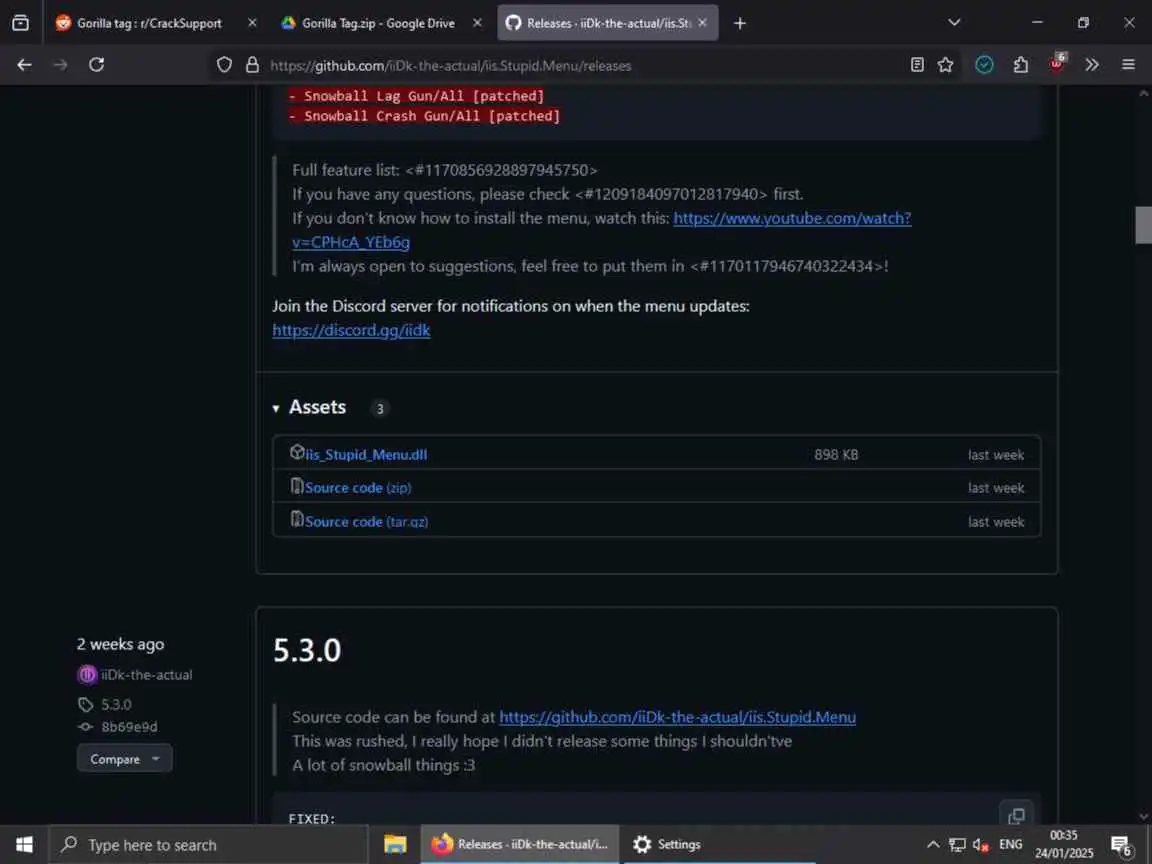Open the Extensions puzzle icon

pyautogui.click(x=1020, y=65)
